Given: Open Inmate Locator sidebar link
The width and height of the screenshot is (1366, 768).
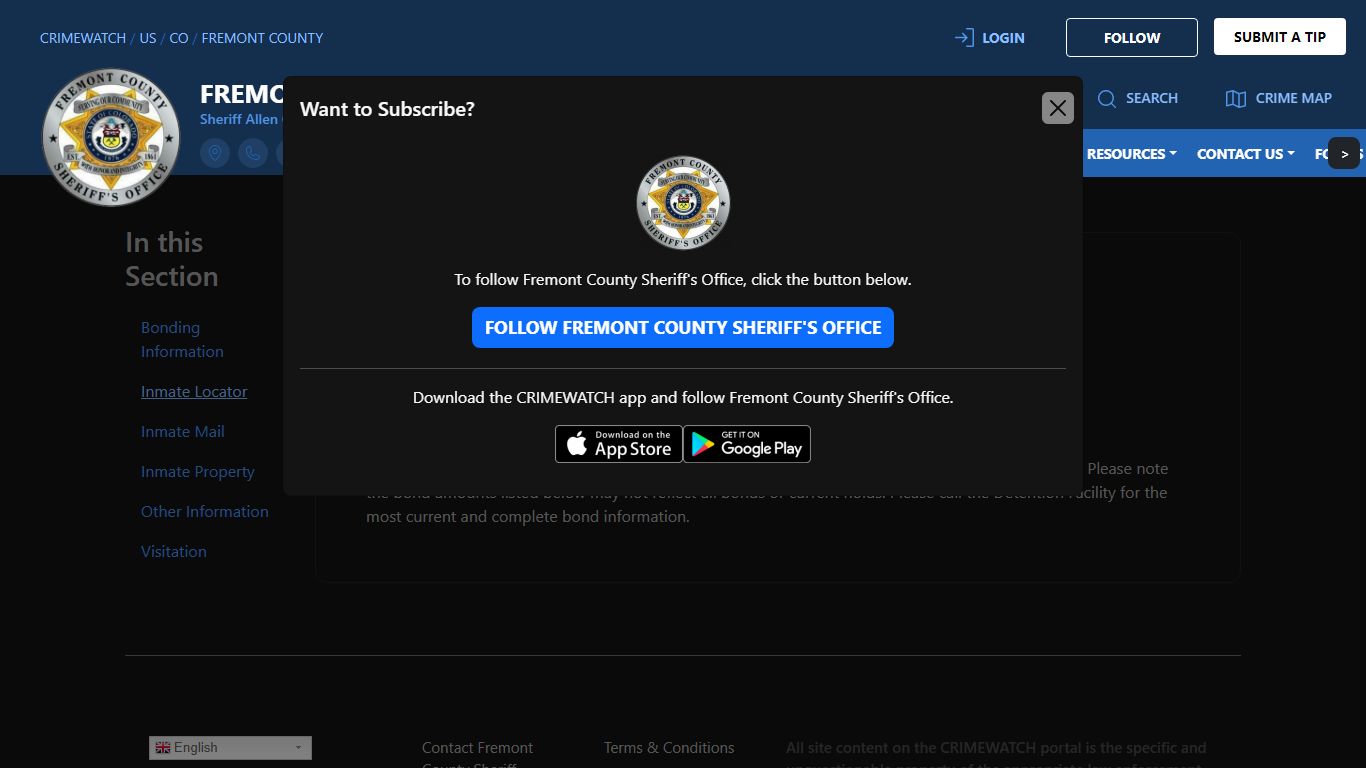Looking at the screenshot, I should point(194,392).
